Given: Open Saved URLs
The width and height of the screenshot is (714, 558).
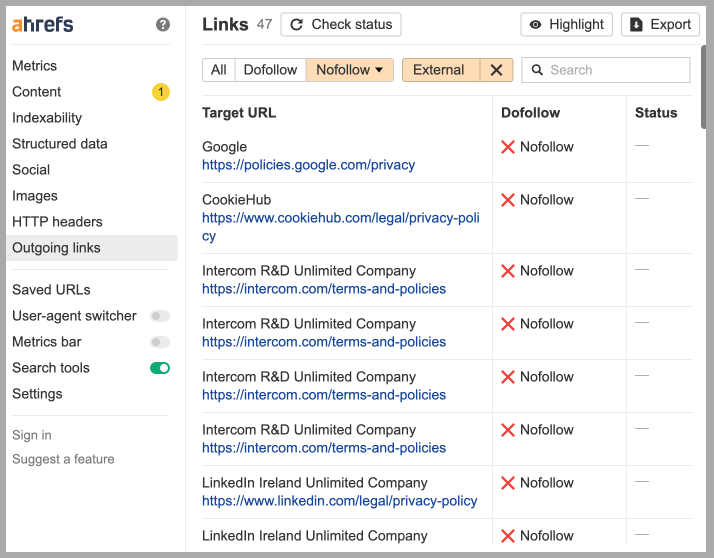Looking at the screenshot, I should [51, 290].
